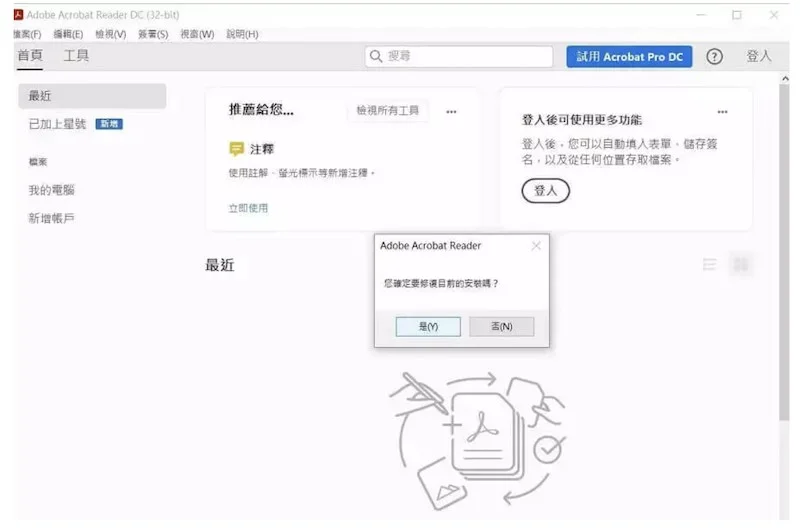Click the 注釋 tool title
Screen dimensions: 800x529
click(x=262, y=149)
